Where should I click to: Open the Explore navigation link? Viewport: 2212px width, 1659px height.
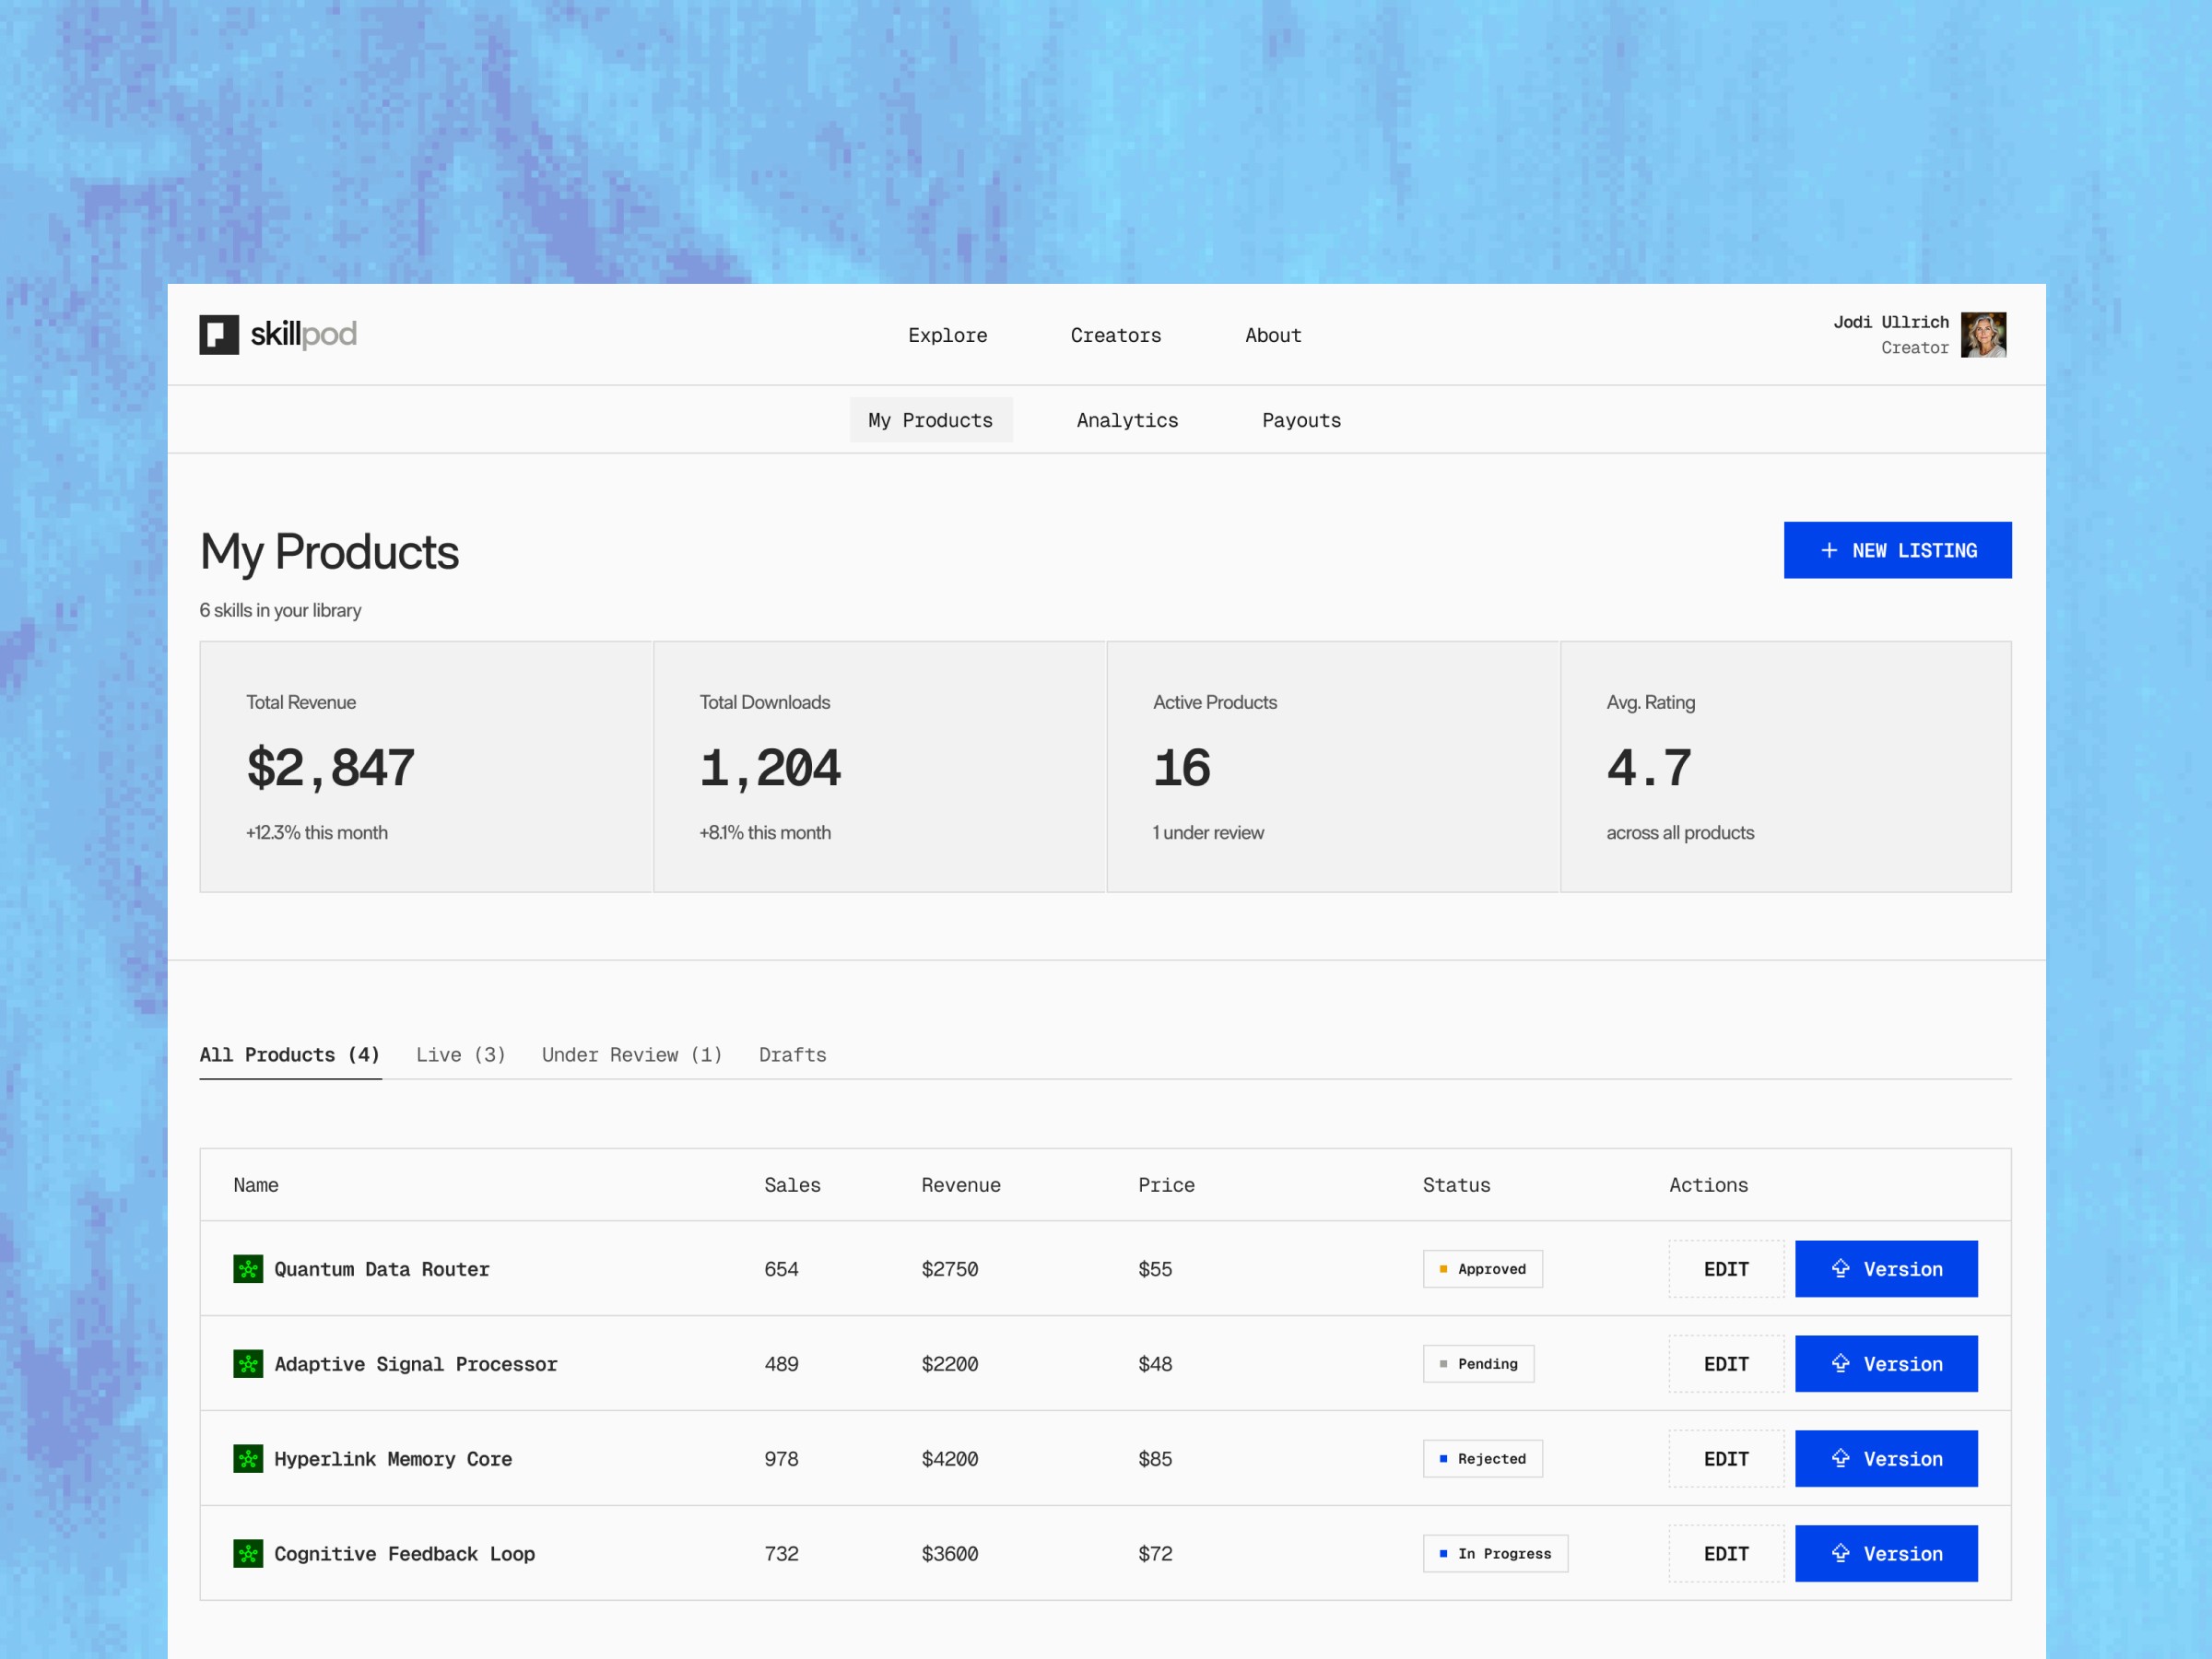[x=947, y=335]
